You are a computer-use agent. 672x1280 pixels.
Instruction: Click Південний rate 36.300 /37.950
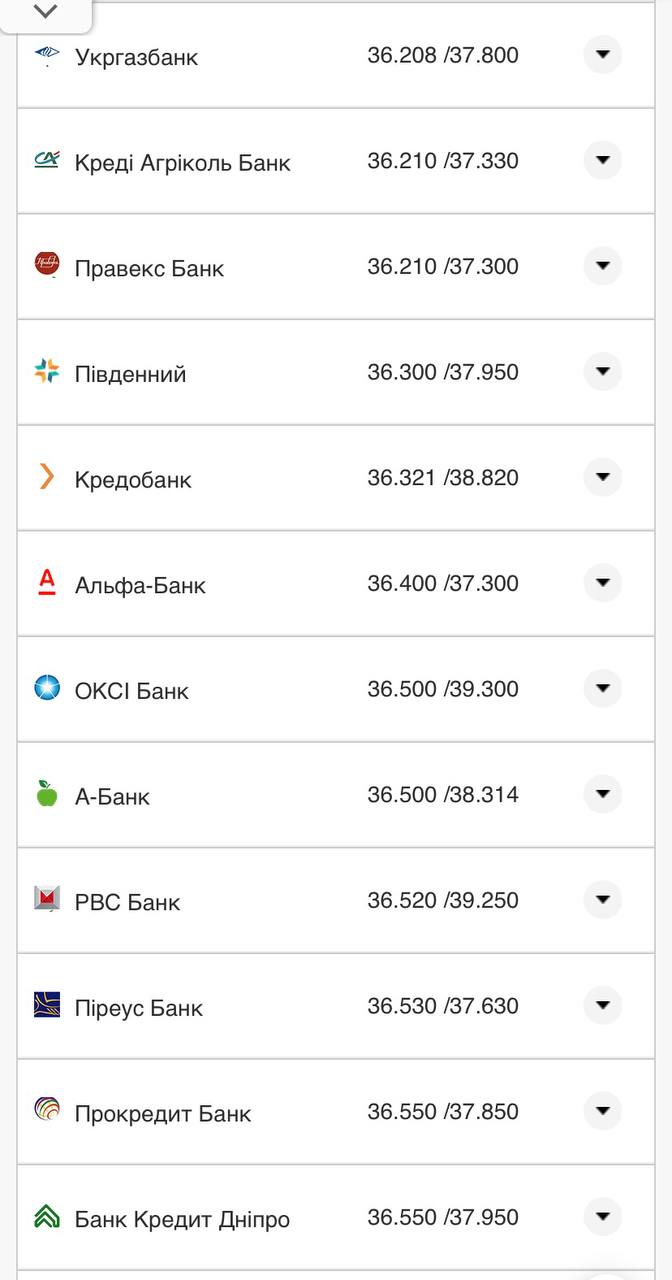coord(443,372)
